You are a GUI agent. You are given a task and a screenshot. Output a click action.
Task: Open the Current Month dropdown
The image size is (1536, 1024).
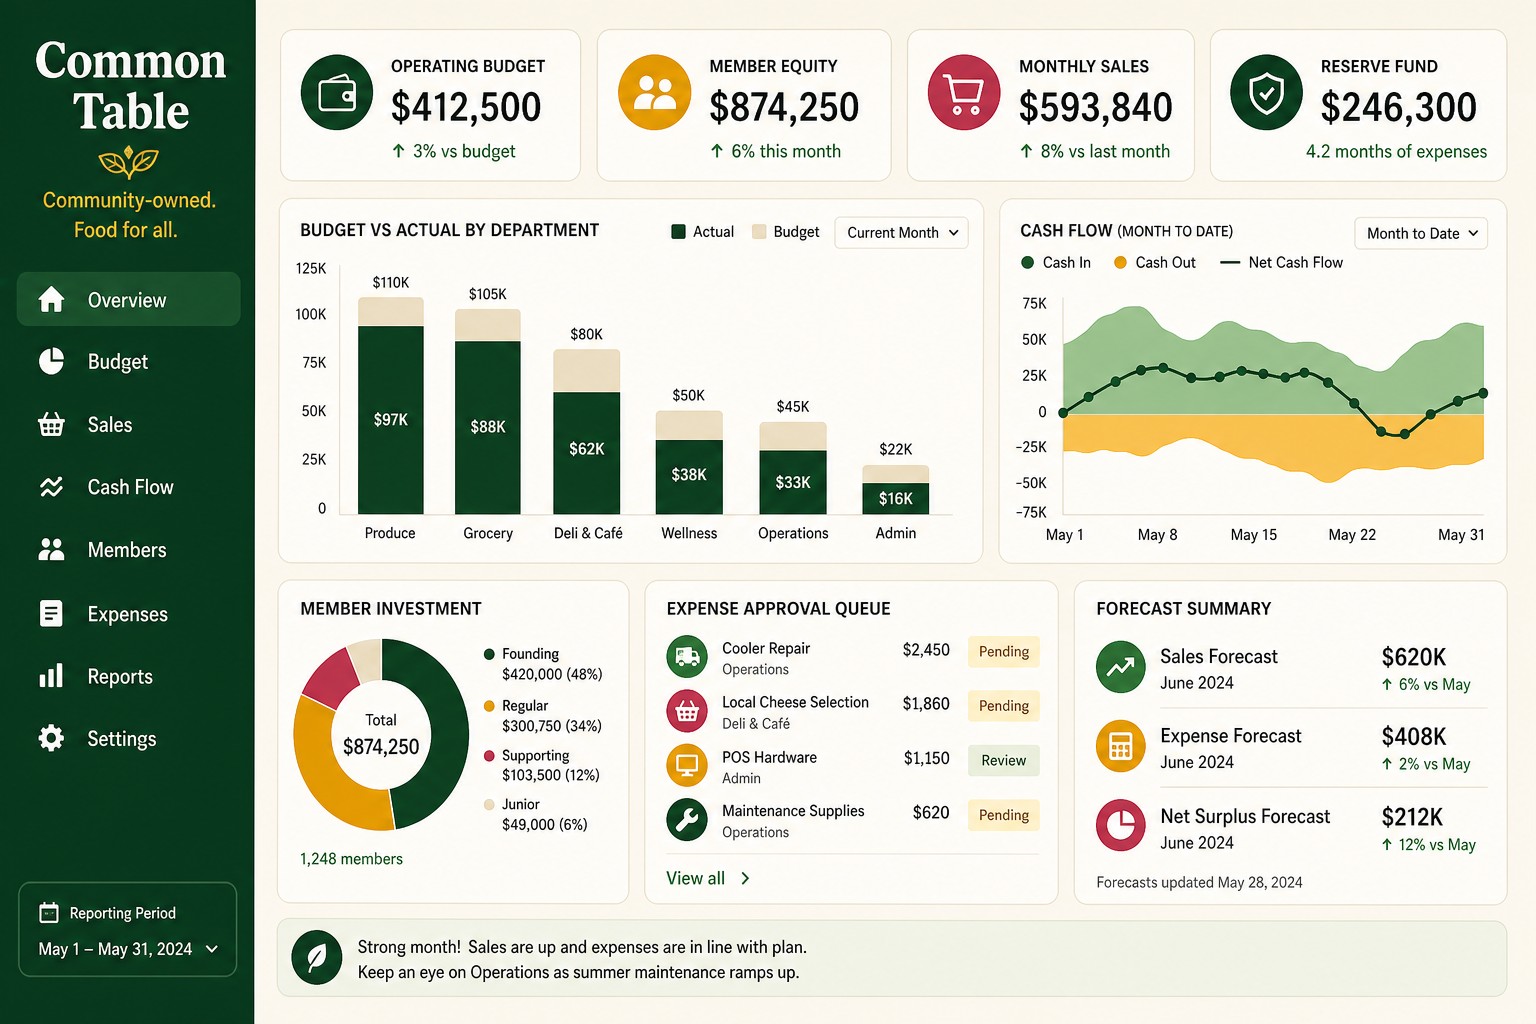901,232
